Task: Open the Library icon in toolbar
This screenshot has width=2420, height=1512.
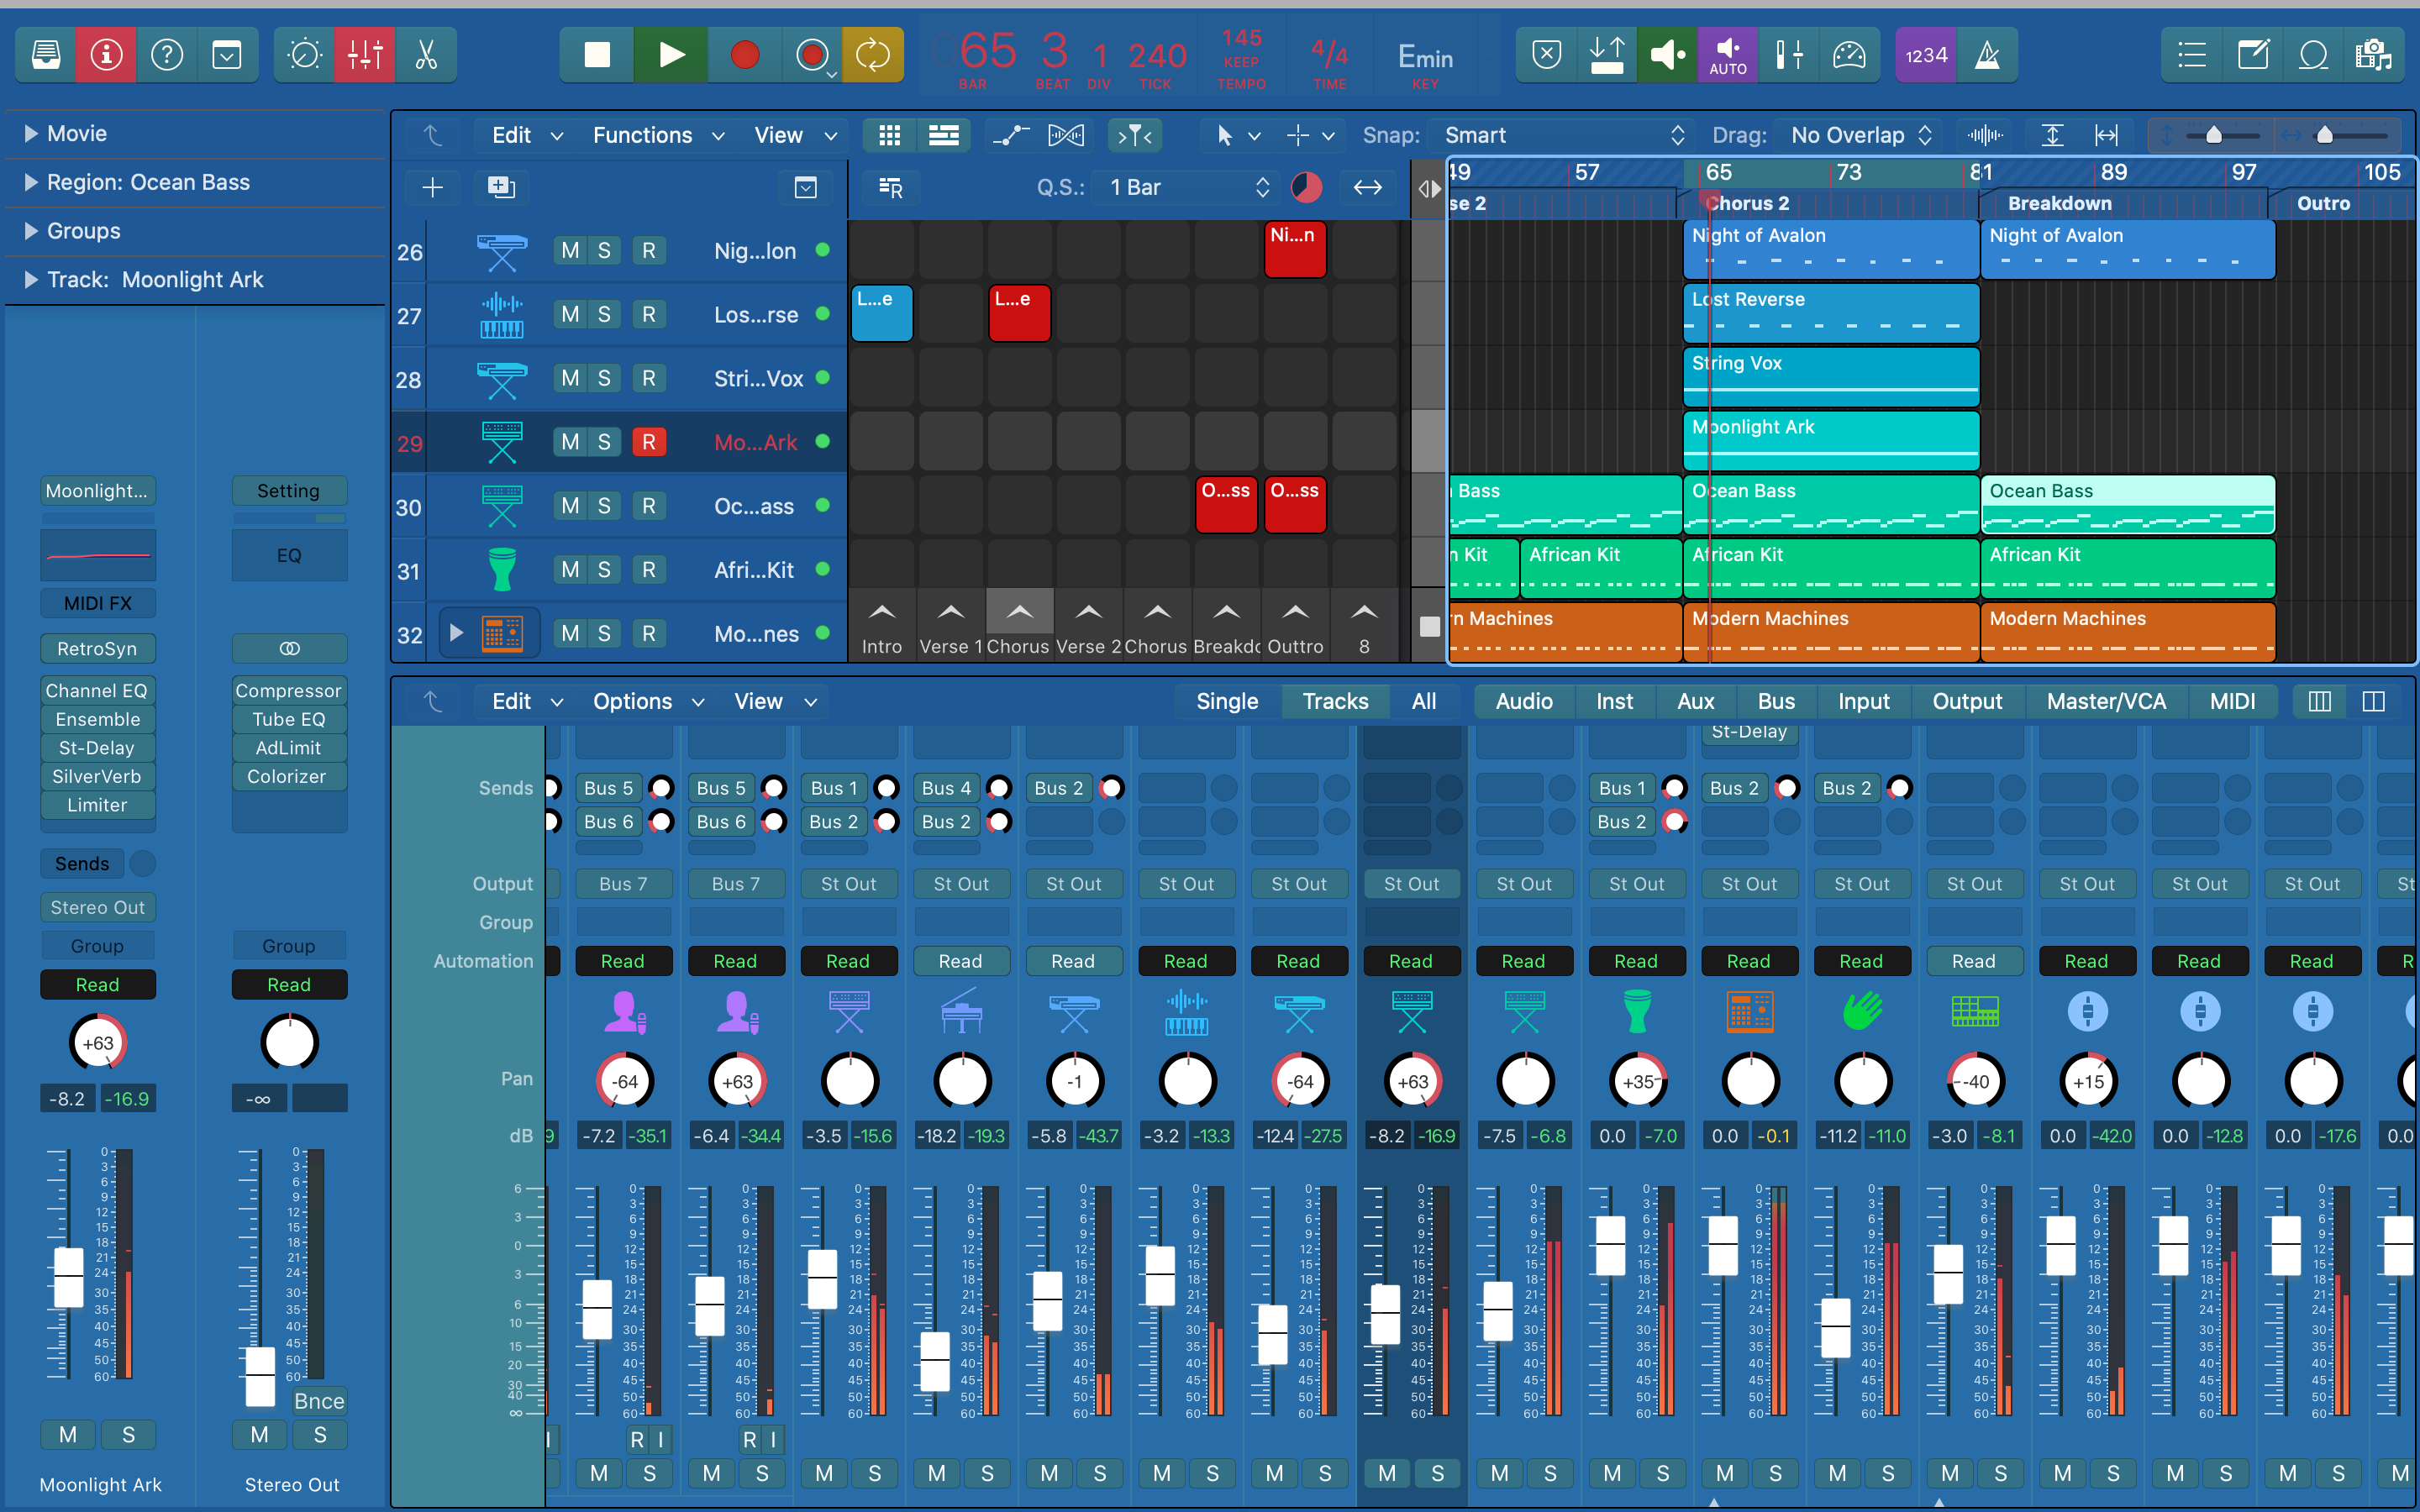Action: 46,55
